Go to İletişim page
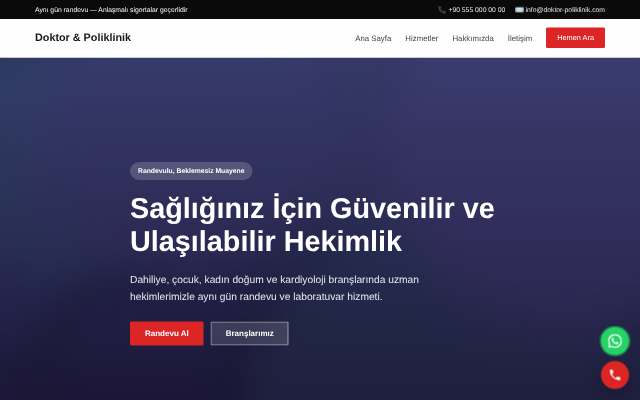The height and width of the screenshot is (400, 640). tap(520, 38)
